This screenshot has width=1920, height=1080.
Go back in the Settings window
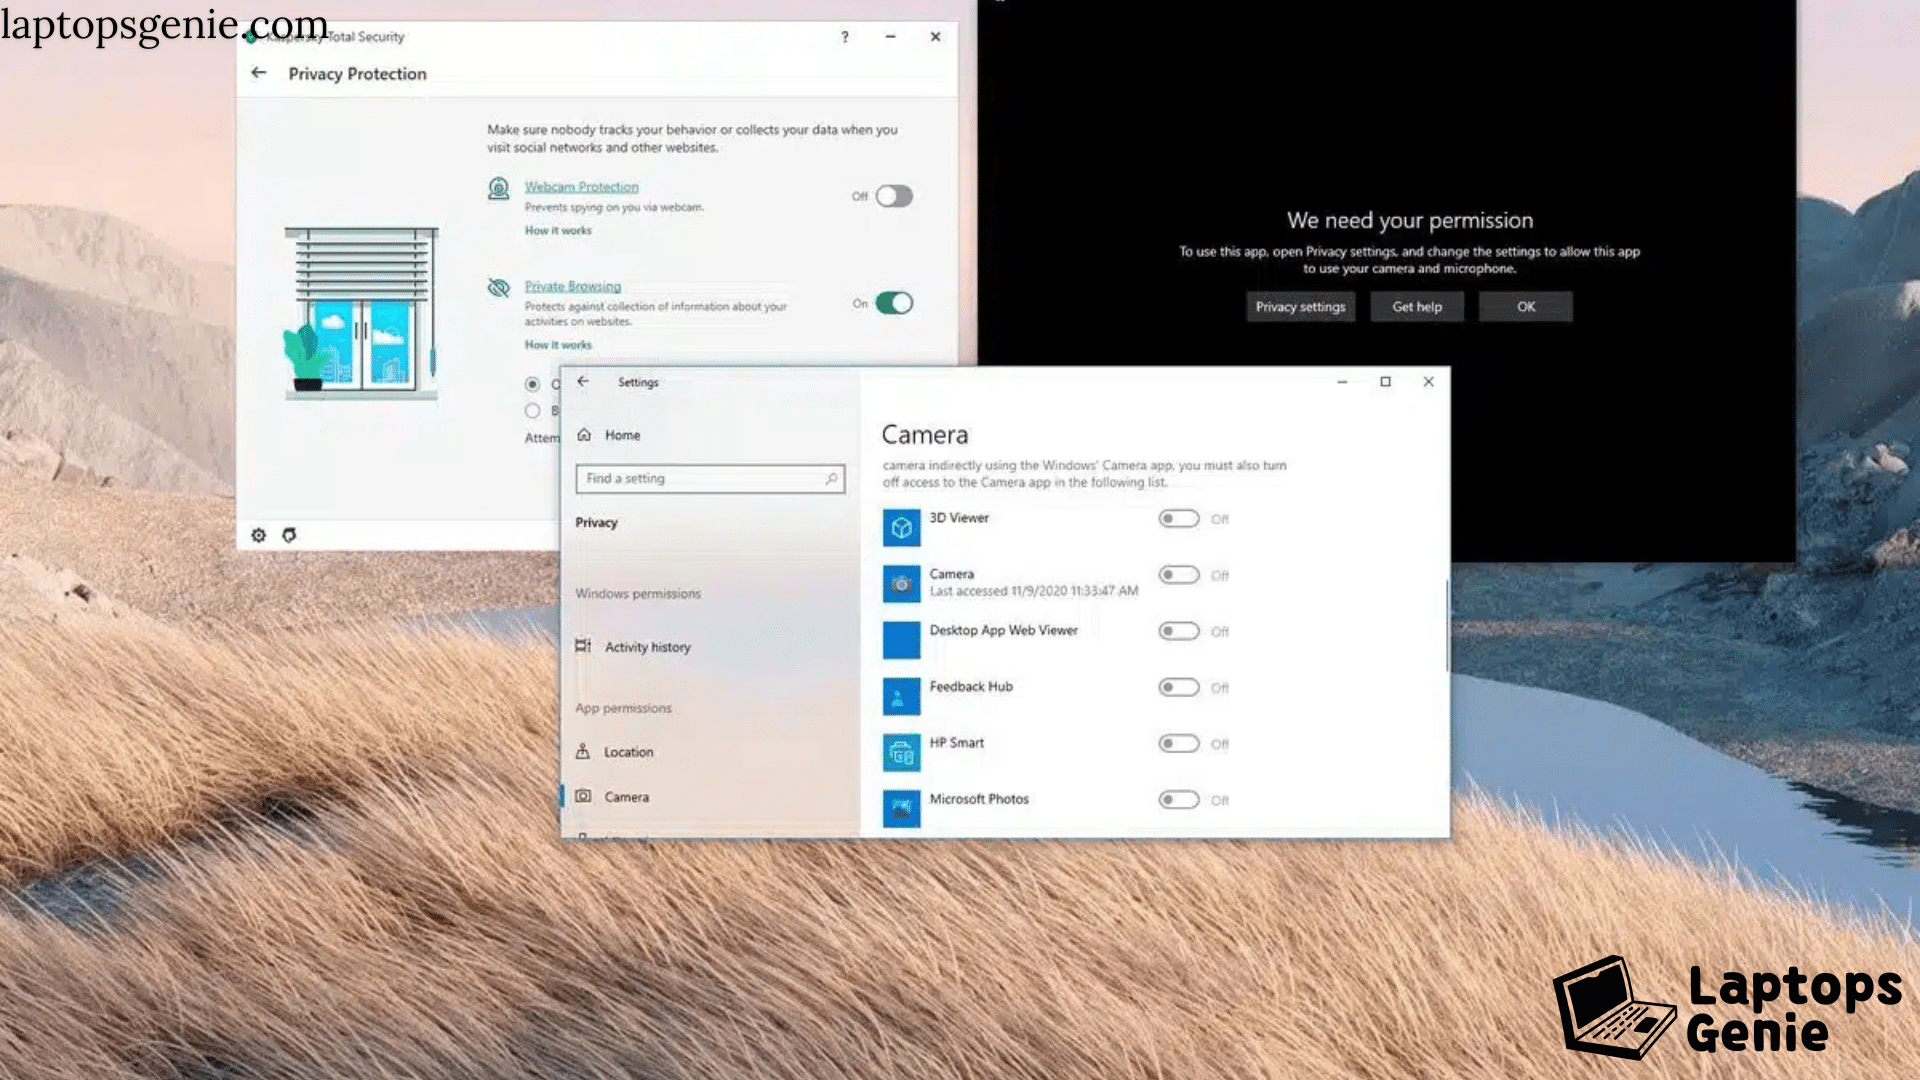pyautogui.click(x=583, y=382)
